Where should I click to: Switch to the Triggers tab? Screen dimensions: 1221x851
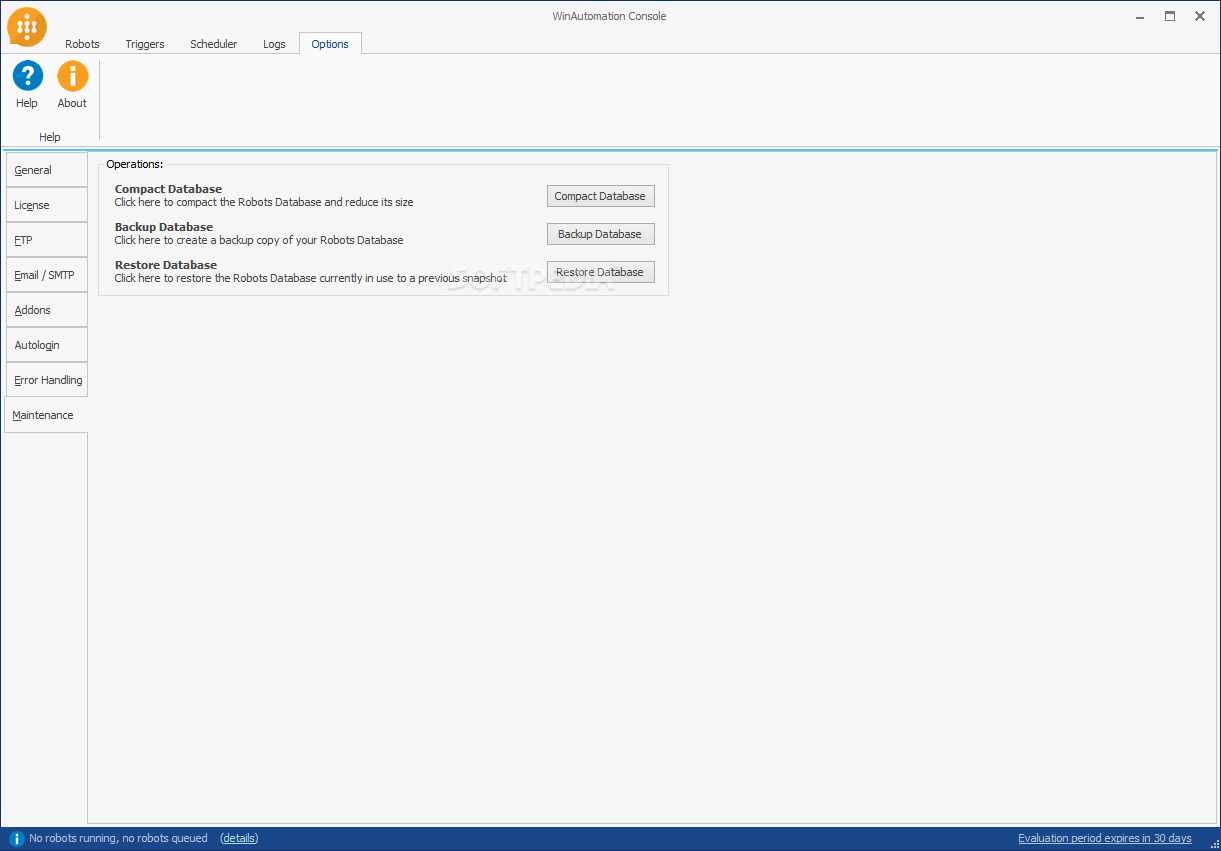(x=145, y=44)
